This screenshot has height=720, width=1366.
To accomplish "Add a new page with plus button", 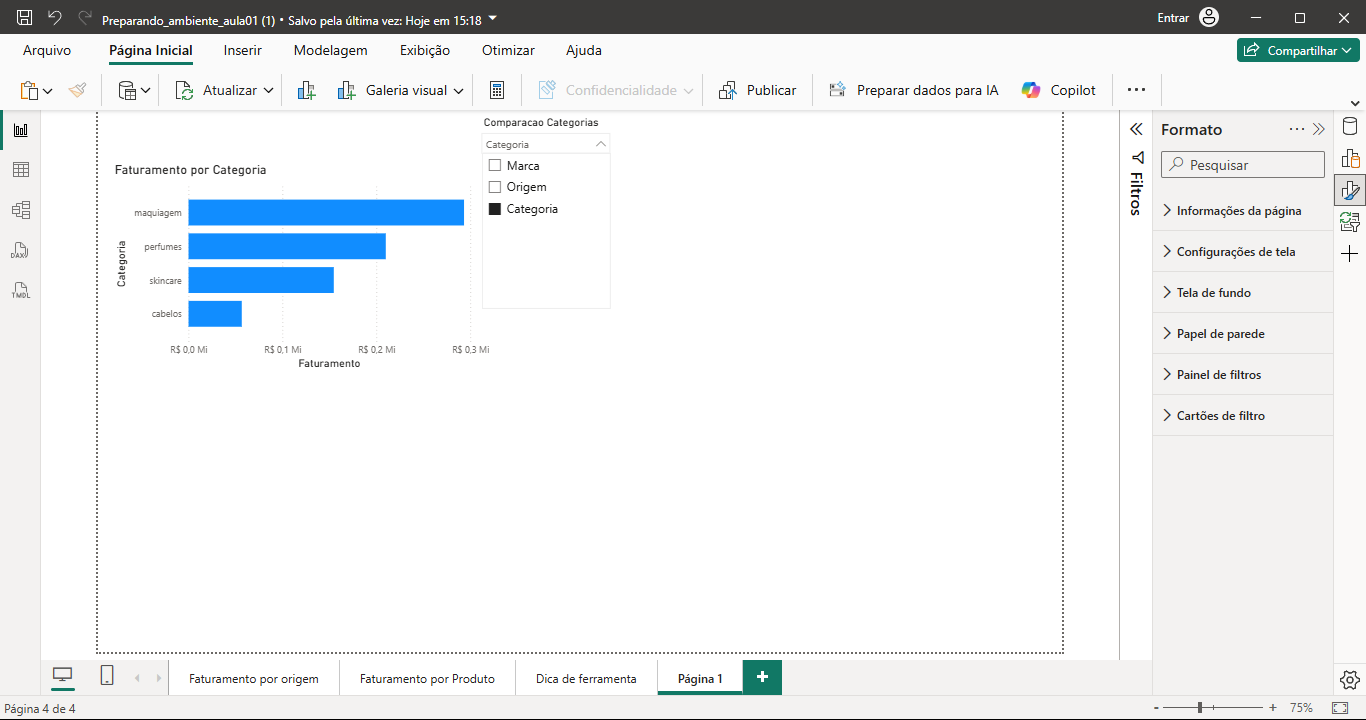I will pos(762,677).
